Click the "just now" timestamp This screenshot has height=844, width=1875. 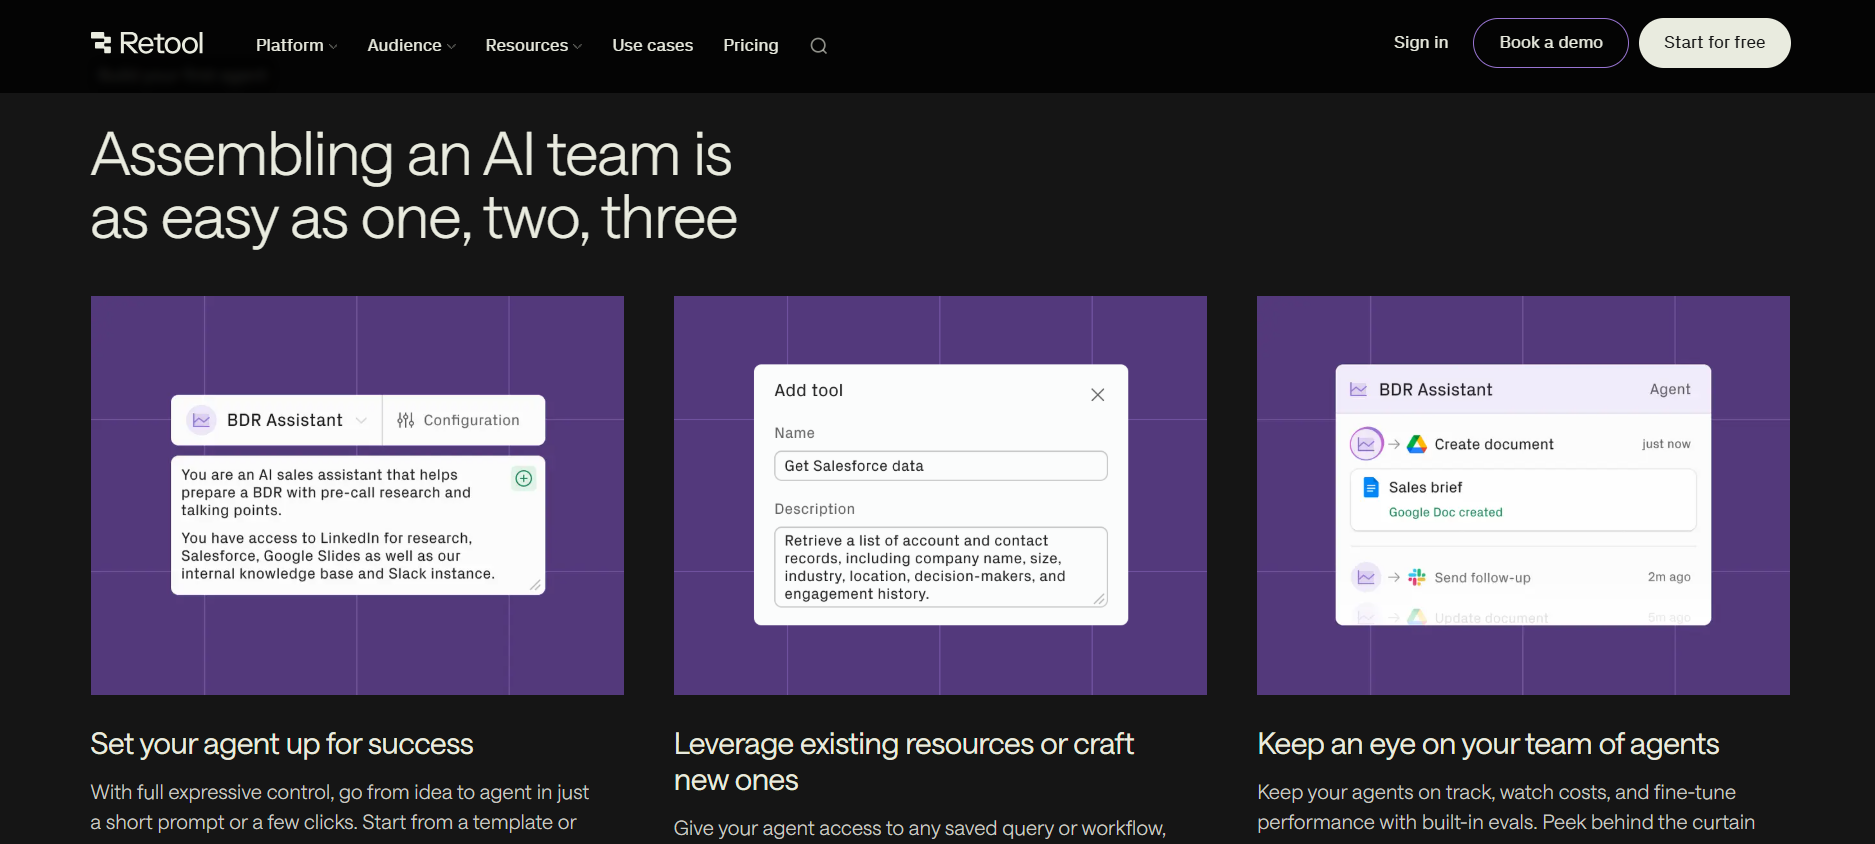click(1666, 444)
